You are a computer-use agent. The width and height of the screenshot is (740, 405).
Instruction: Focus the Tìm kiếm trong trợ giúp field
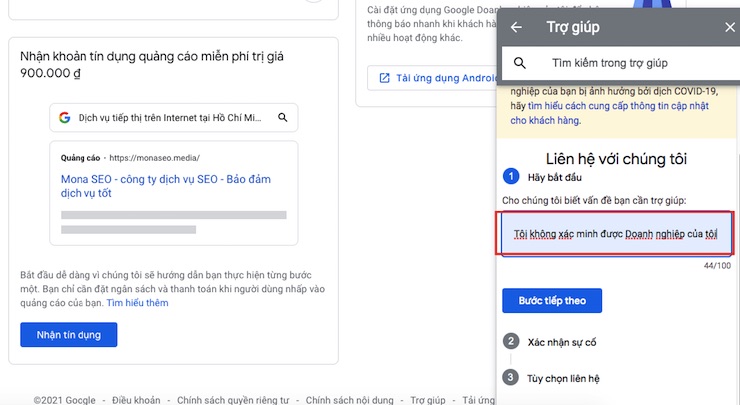pos(621,63)
